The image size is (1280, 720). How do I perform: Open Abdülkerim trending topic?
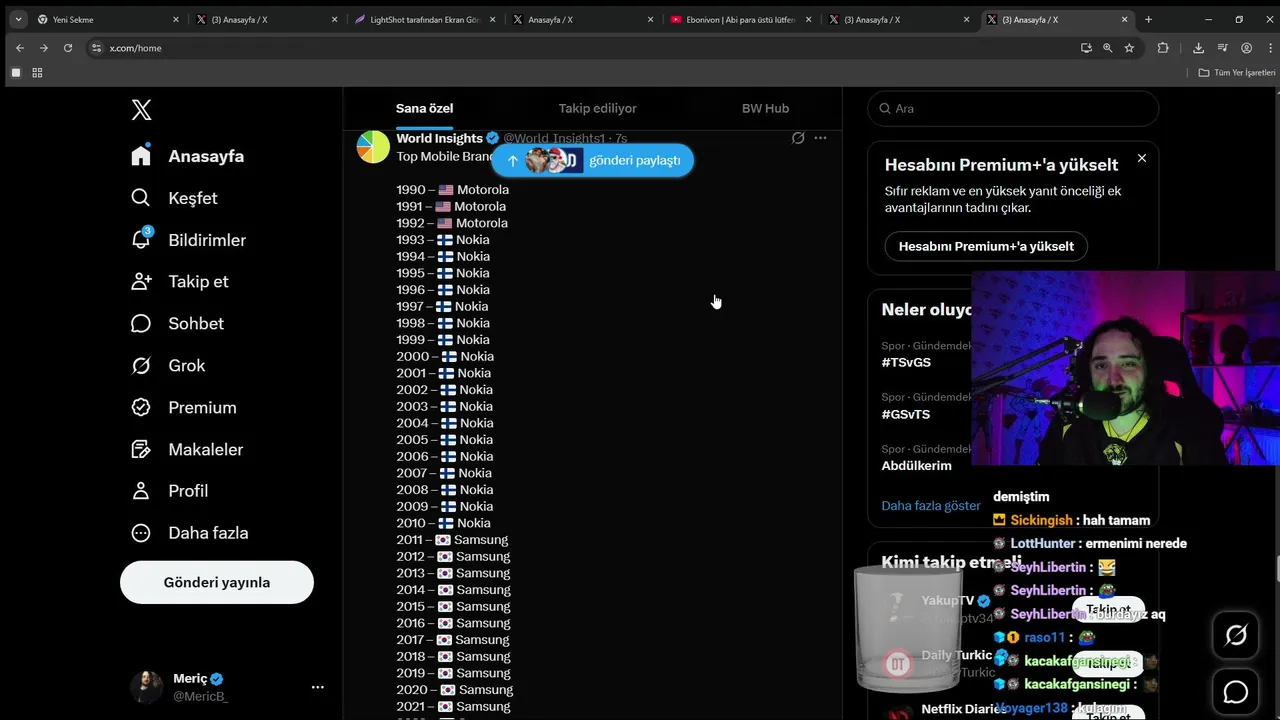916,466
